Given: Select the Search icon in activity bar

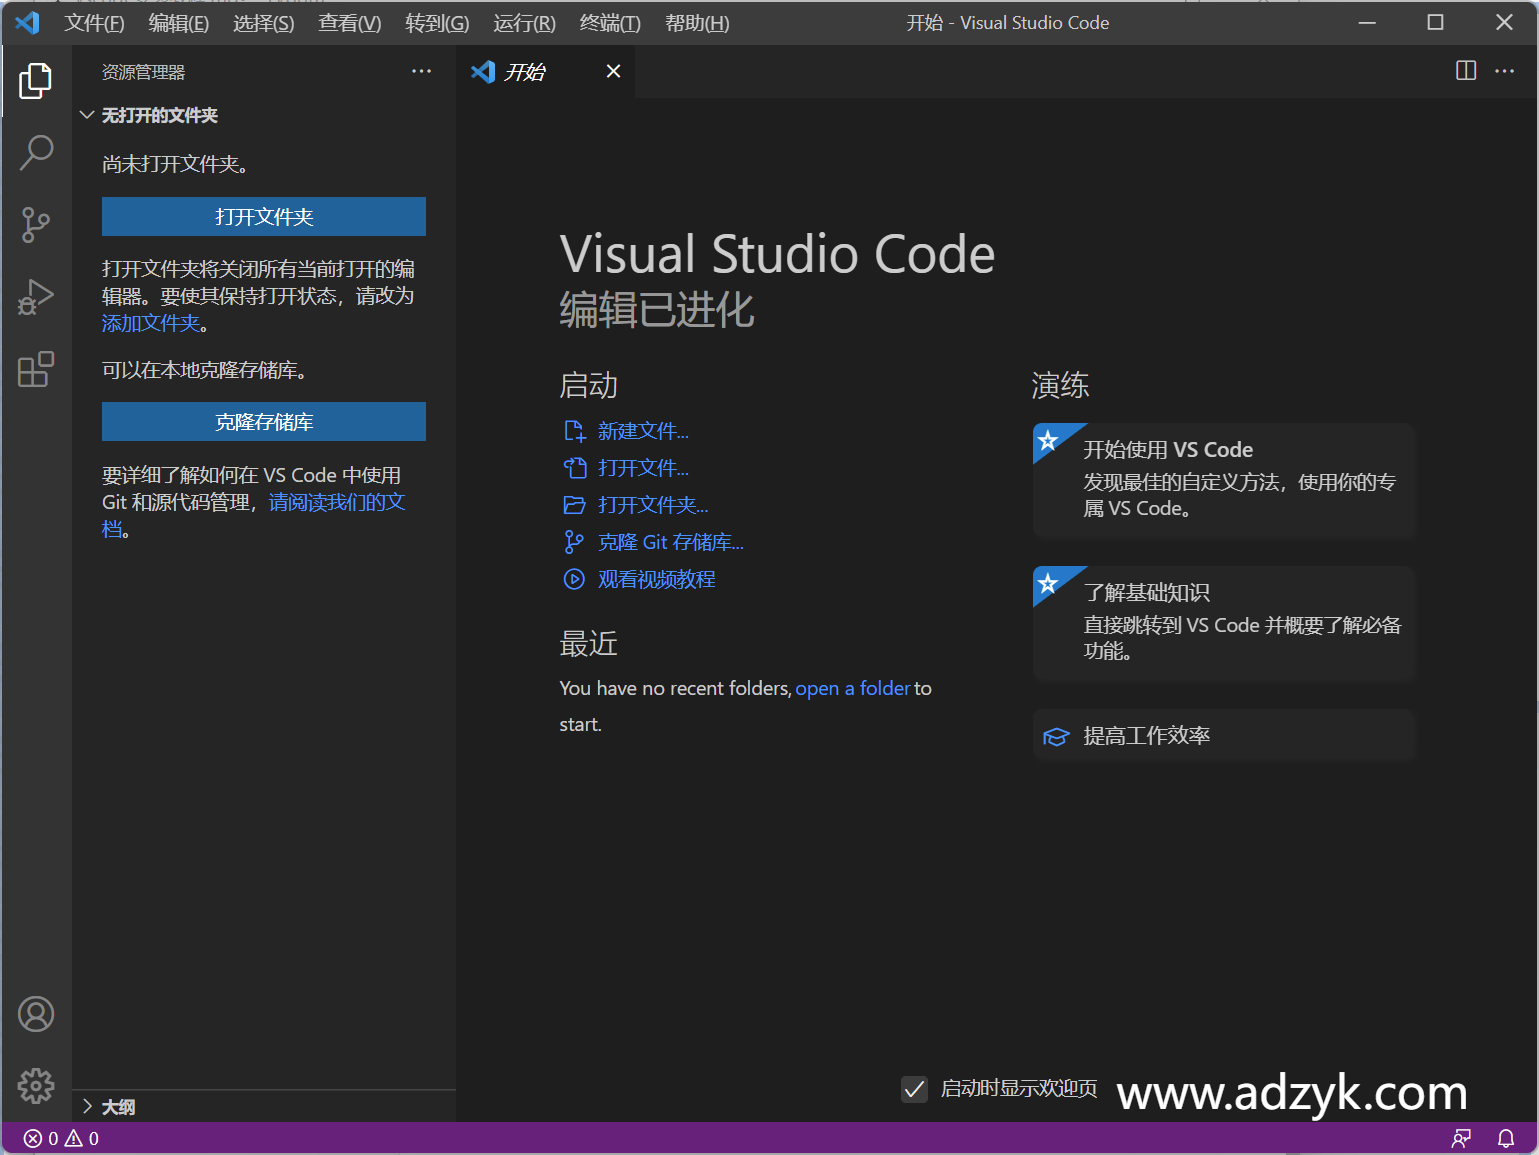Looking at the screenshot, I should pyautogui.click(x=36, y=152).
